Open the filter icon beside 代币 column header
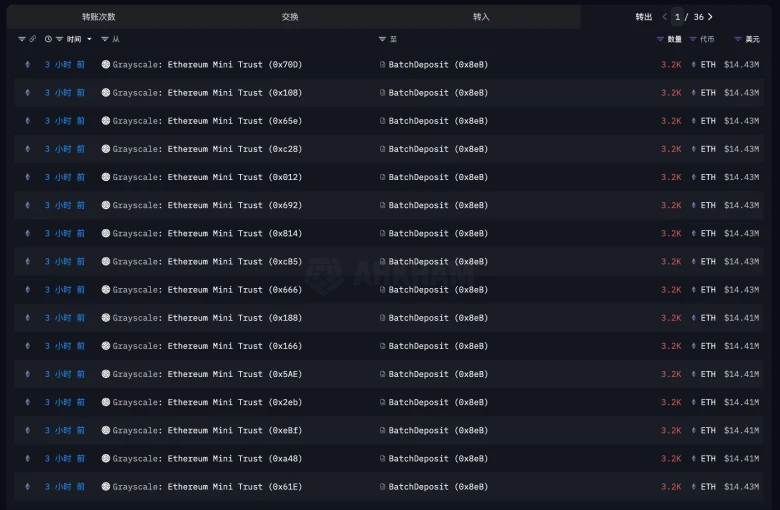Image resolution: width=780 pixels, height=510 pixels. [x=694, y=39]
